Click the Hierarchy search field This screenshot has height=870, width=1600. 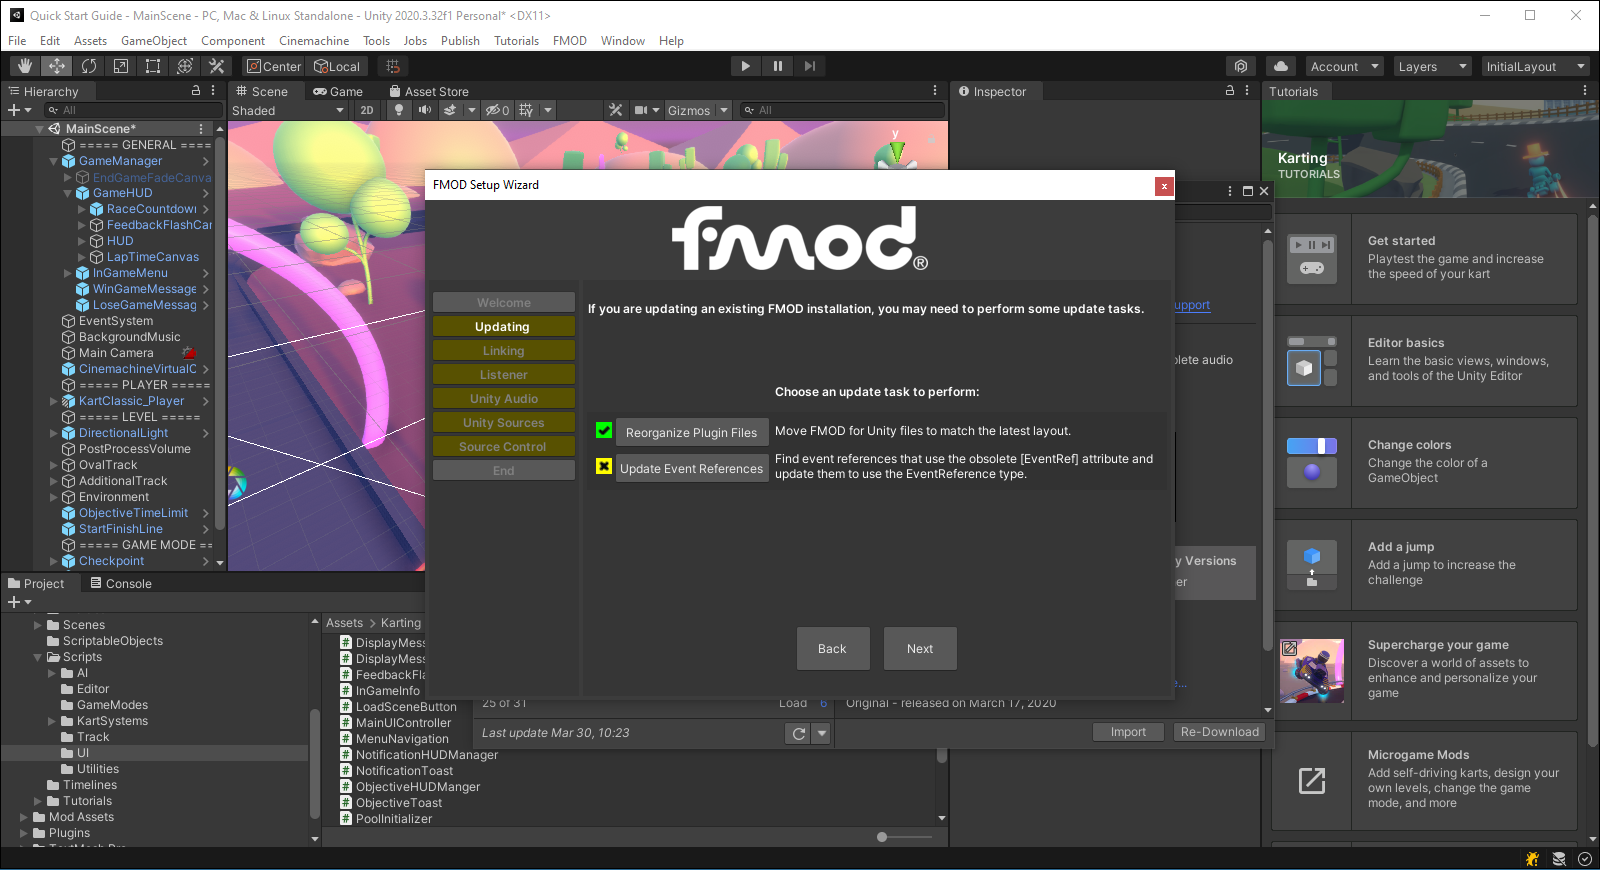[x=135, y=110]
